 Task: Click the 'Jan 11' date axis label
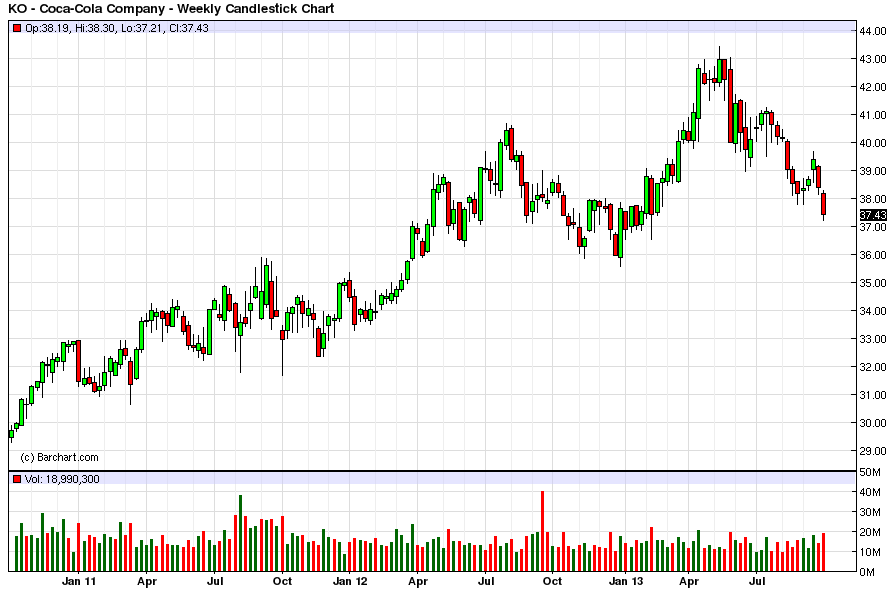pyautogui.click(x=79, y=581)
